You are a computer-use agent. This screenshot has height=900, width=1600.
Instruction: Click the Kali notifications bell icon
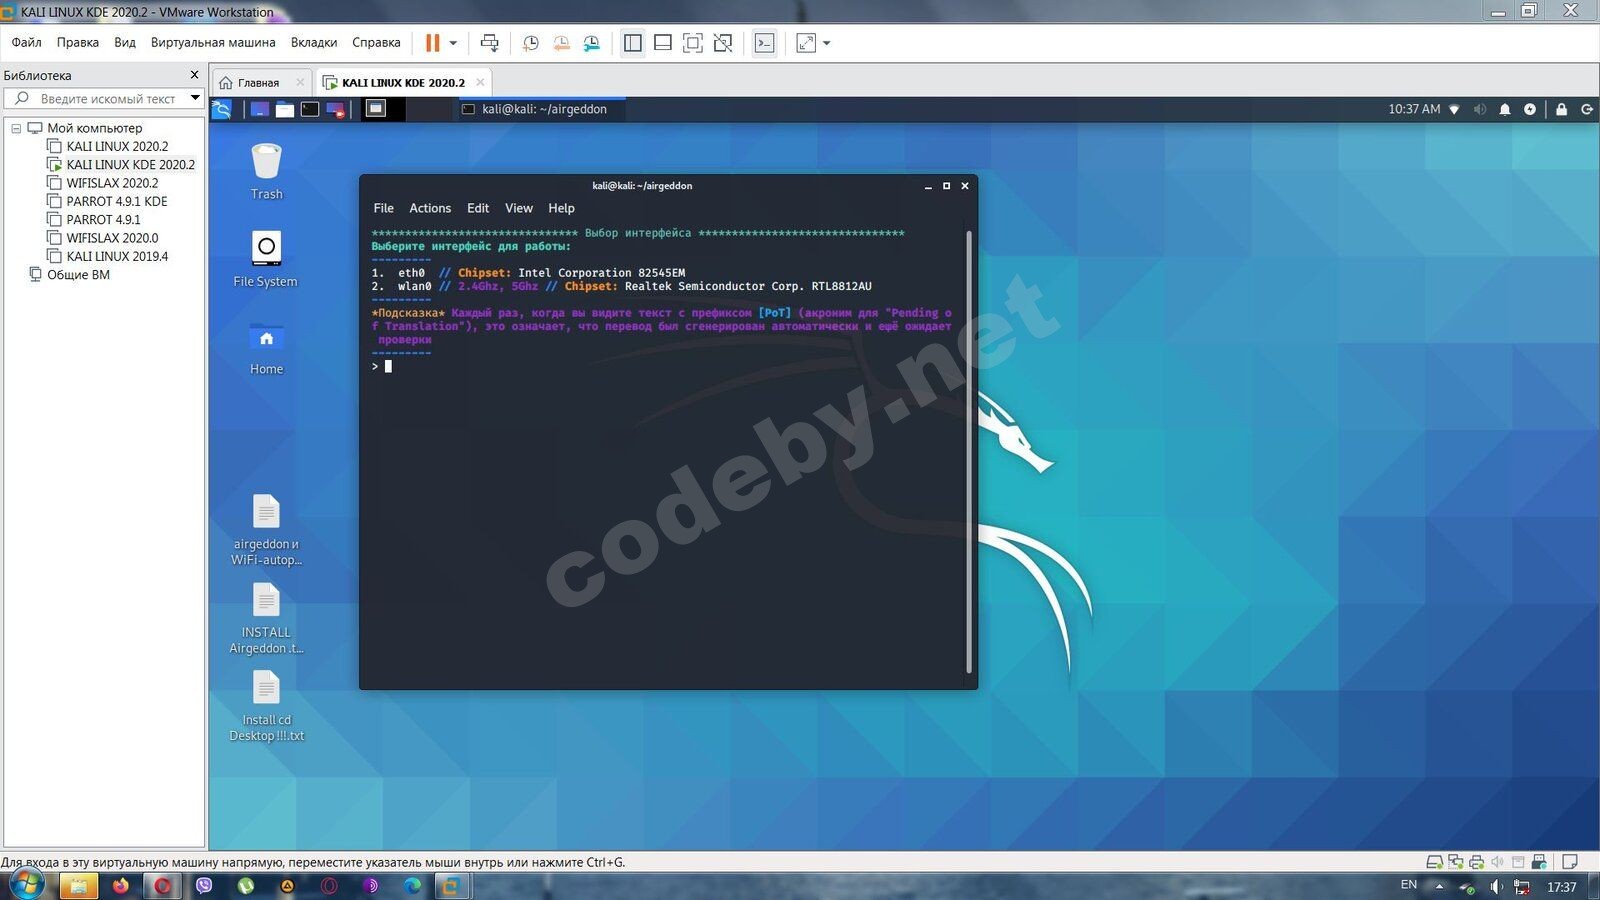1504,109
